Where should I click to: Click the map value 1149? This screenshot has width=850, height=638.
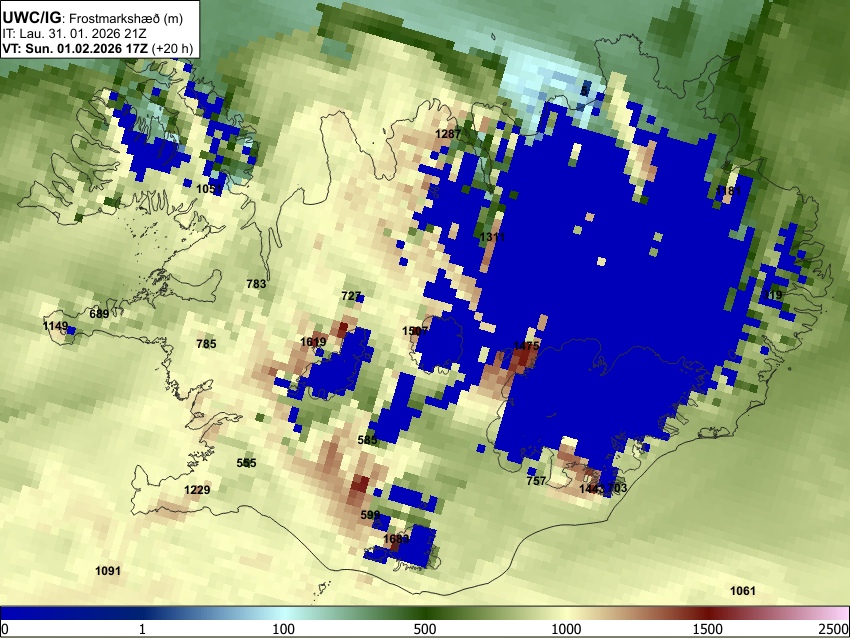click(55, 326)
